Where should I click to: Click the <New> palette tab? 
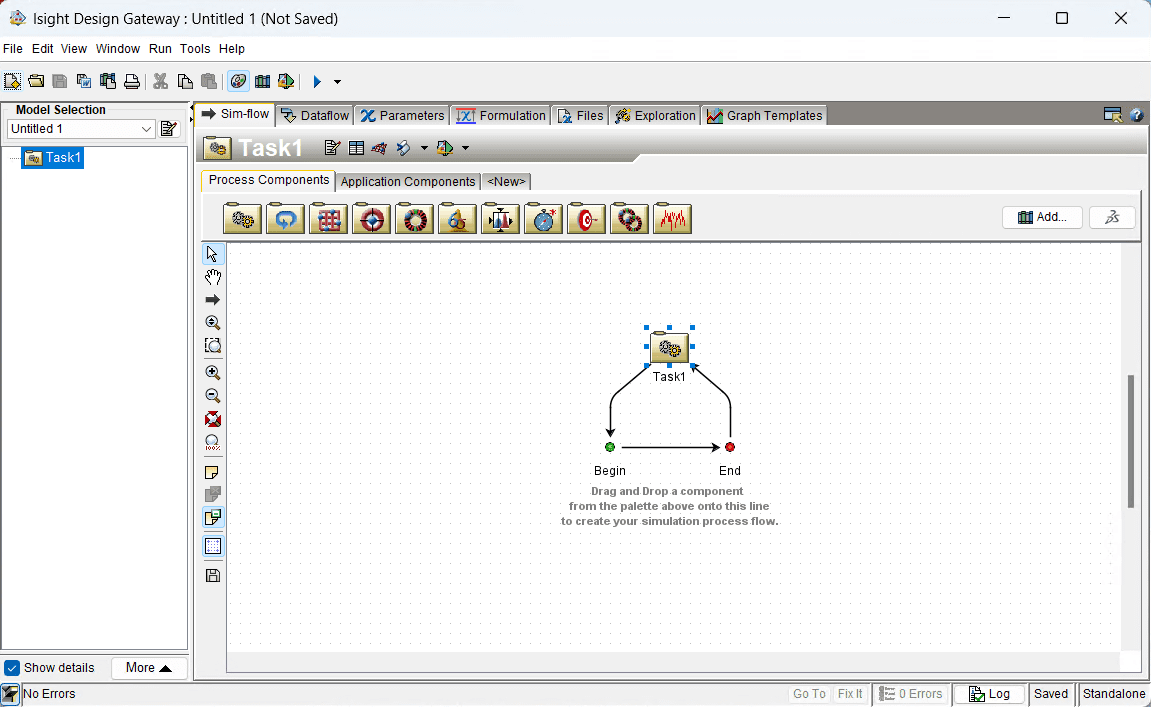coord(506,181)
